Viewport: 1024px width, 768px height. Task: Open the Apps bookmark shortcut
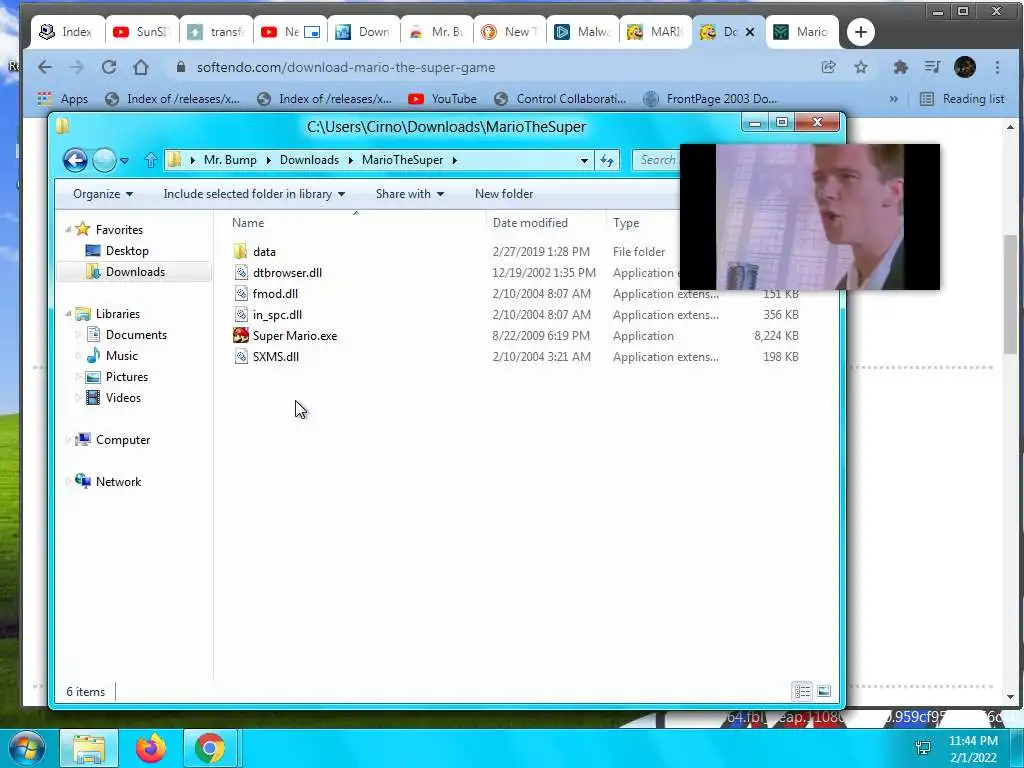[x=63, y=99]
